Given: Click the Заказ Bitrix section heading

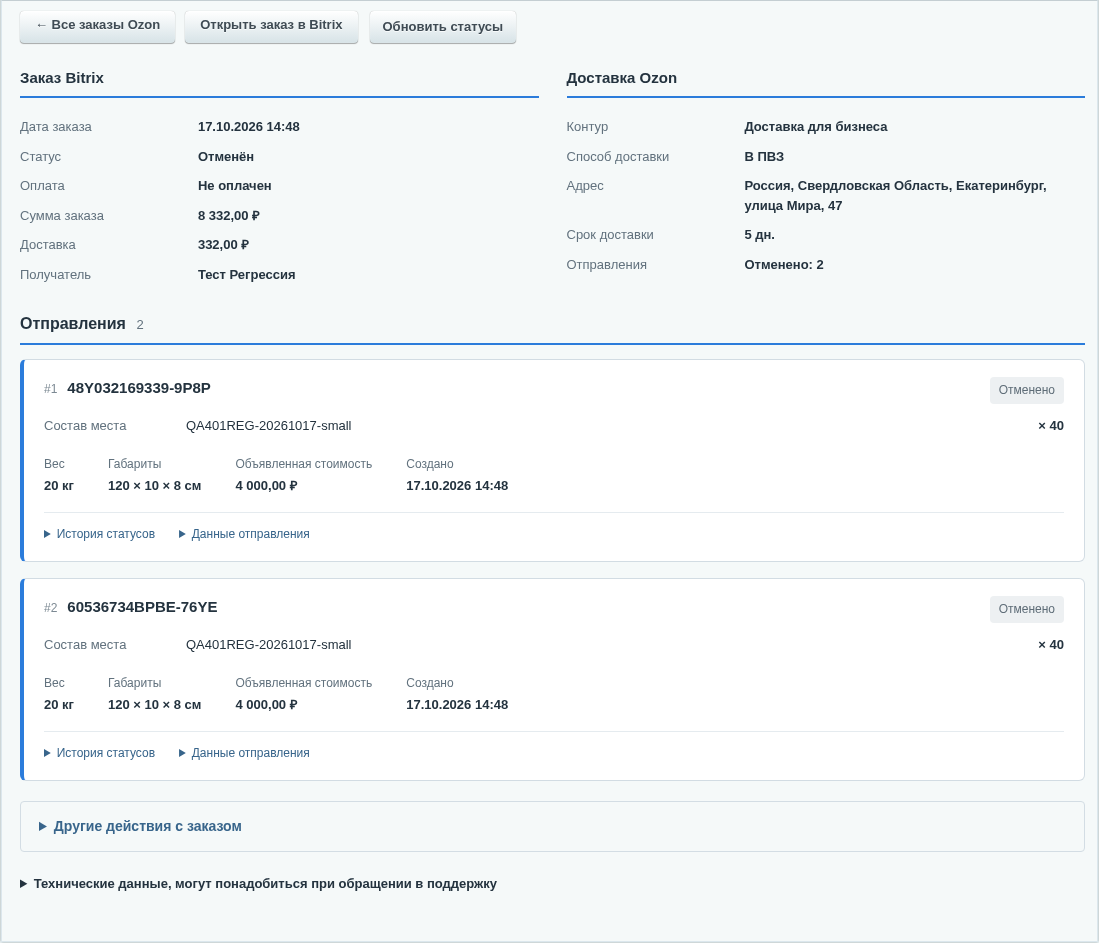Looking at the screenshot, I should [62, 78].
